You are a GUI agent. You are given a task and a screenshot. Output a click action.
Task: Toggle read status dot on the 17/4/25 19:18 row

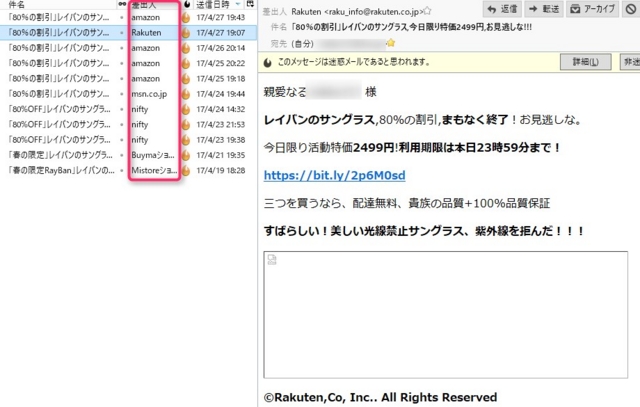[x=122, y=79]
